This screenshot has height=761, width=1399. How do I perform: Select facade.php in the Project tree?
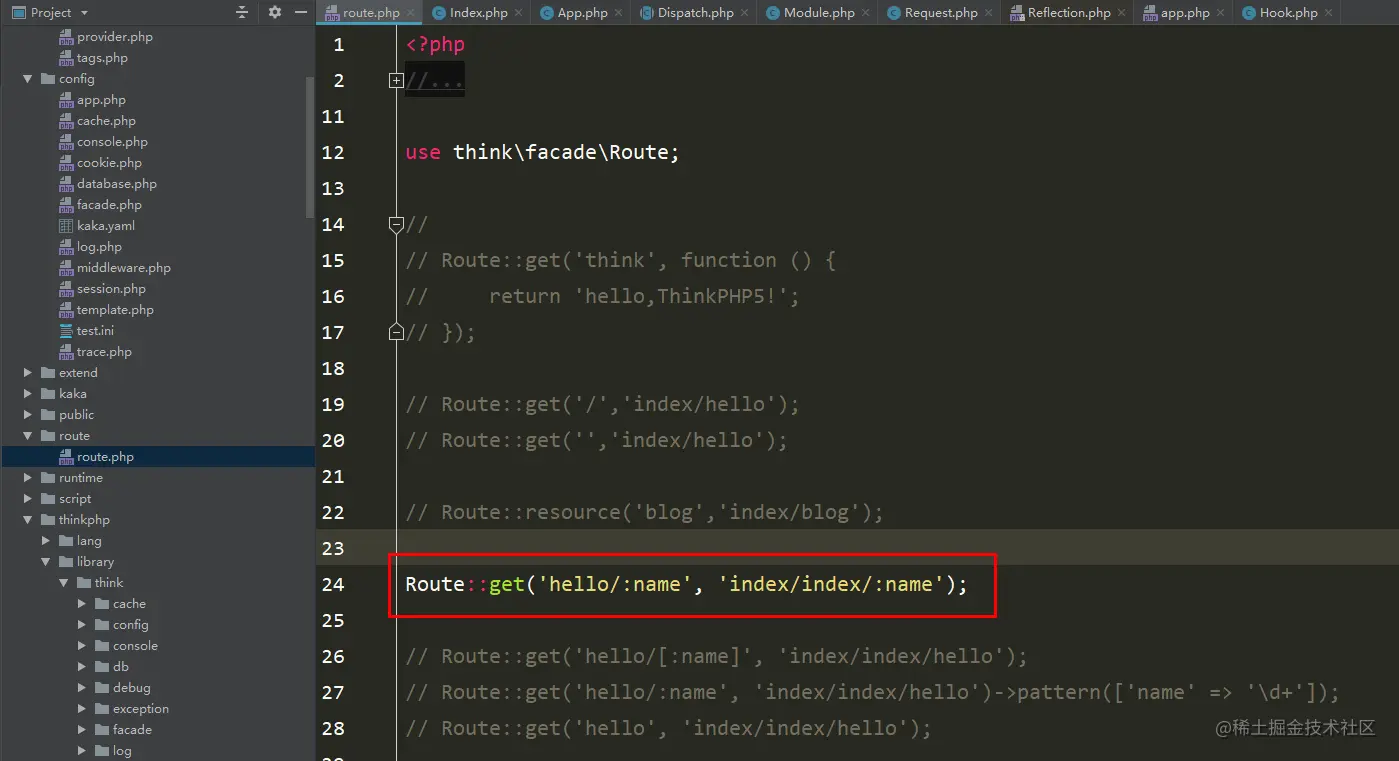click(x=109, y=205)
